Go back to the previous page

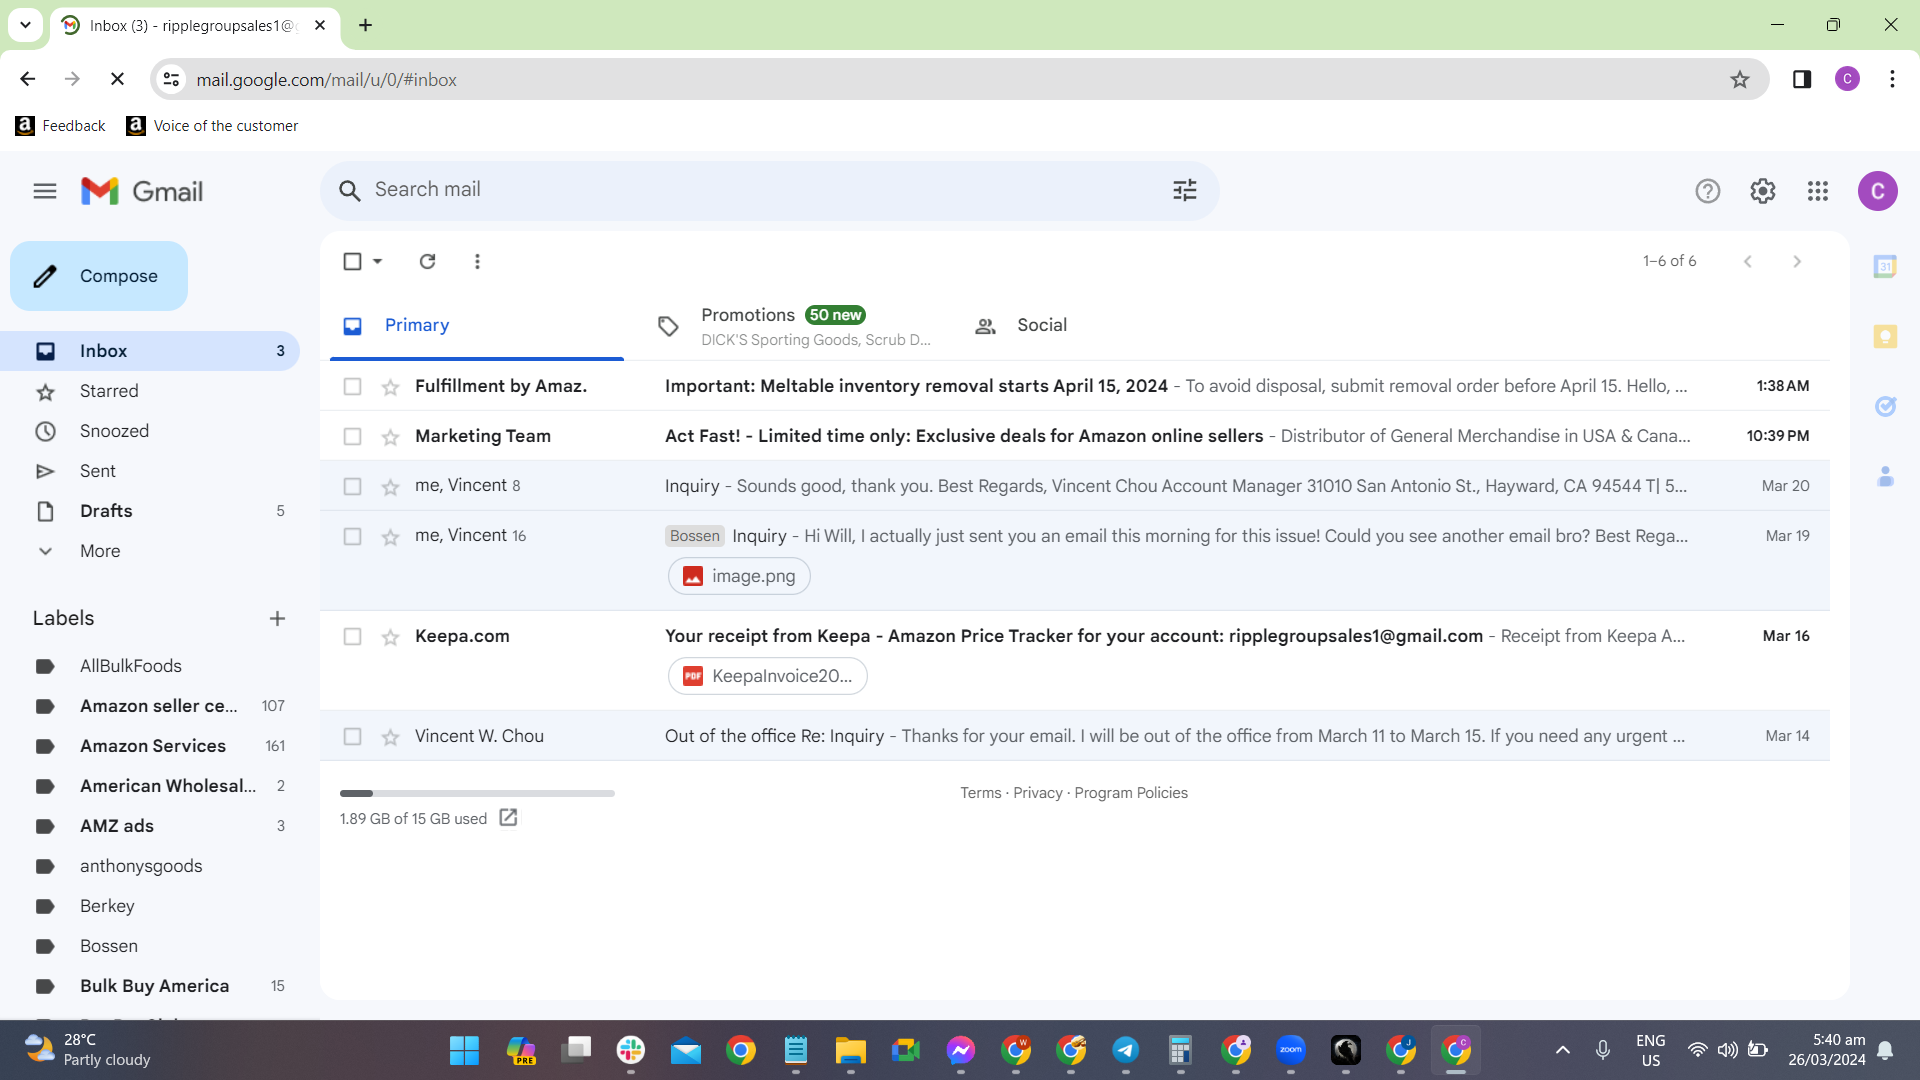(x=28, y=79)
